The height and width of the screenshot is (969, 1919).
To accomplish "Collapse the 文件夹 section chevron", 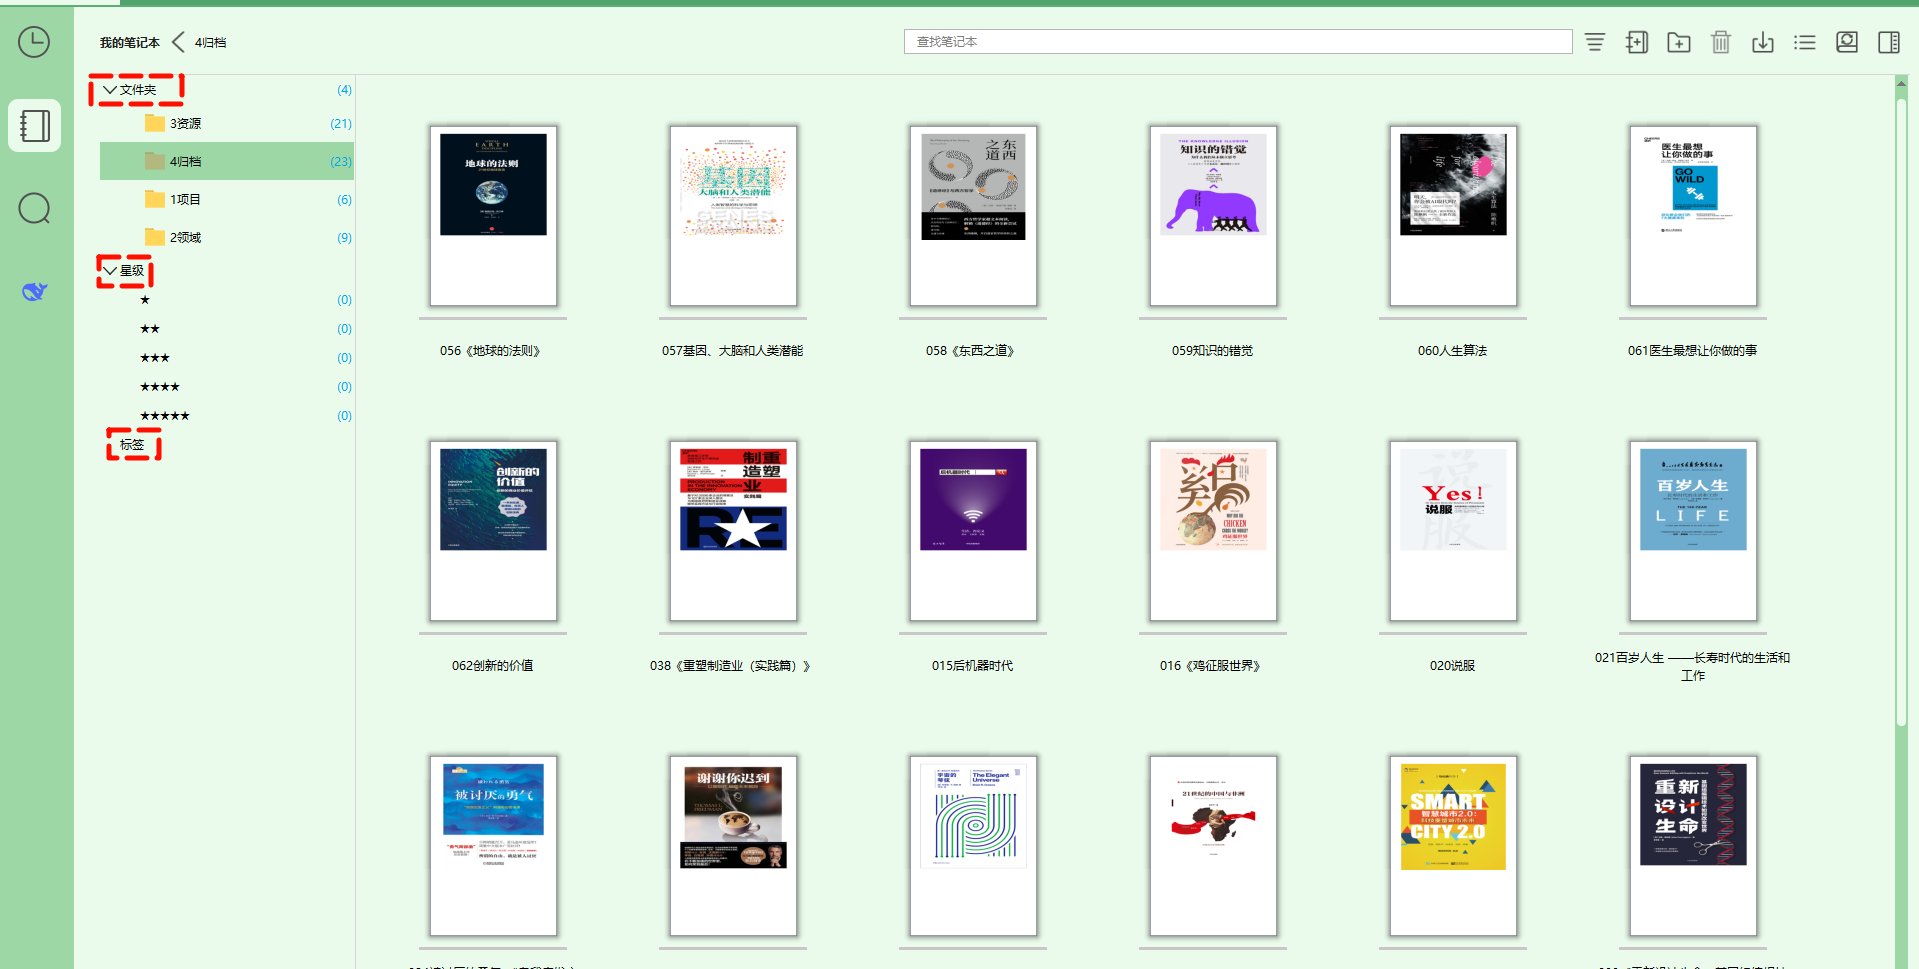I will 109,90.
